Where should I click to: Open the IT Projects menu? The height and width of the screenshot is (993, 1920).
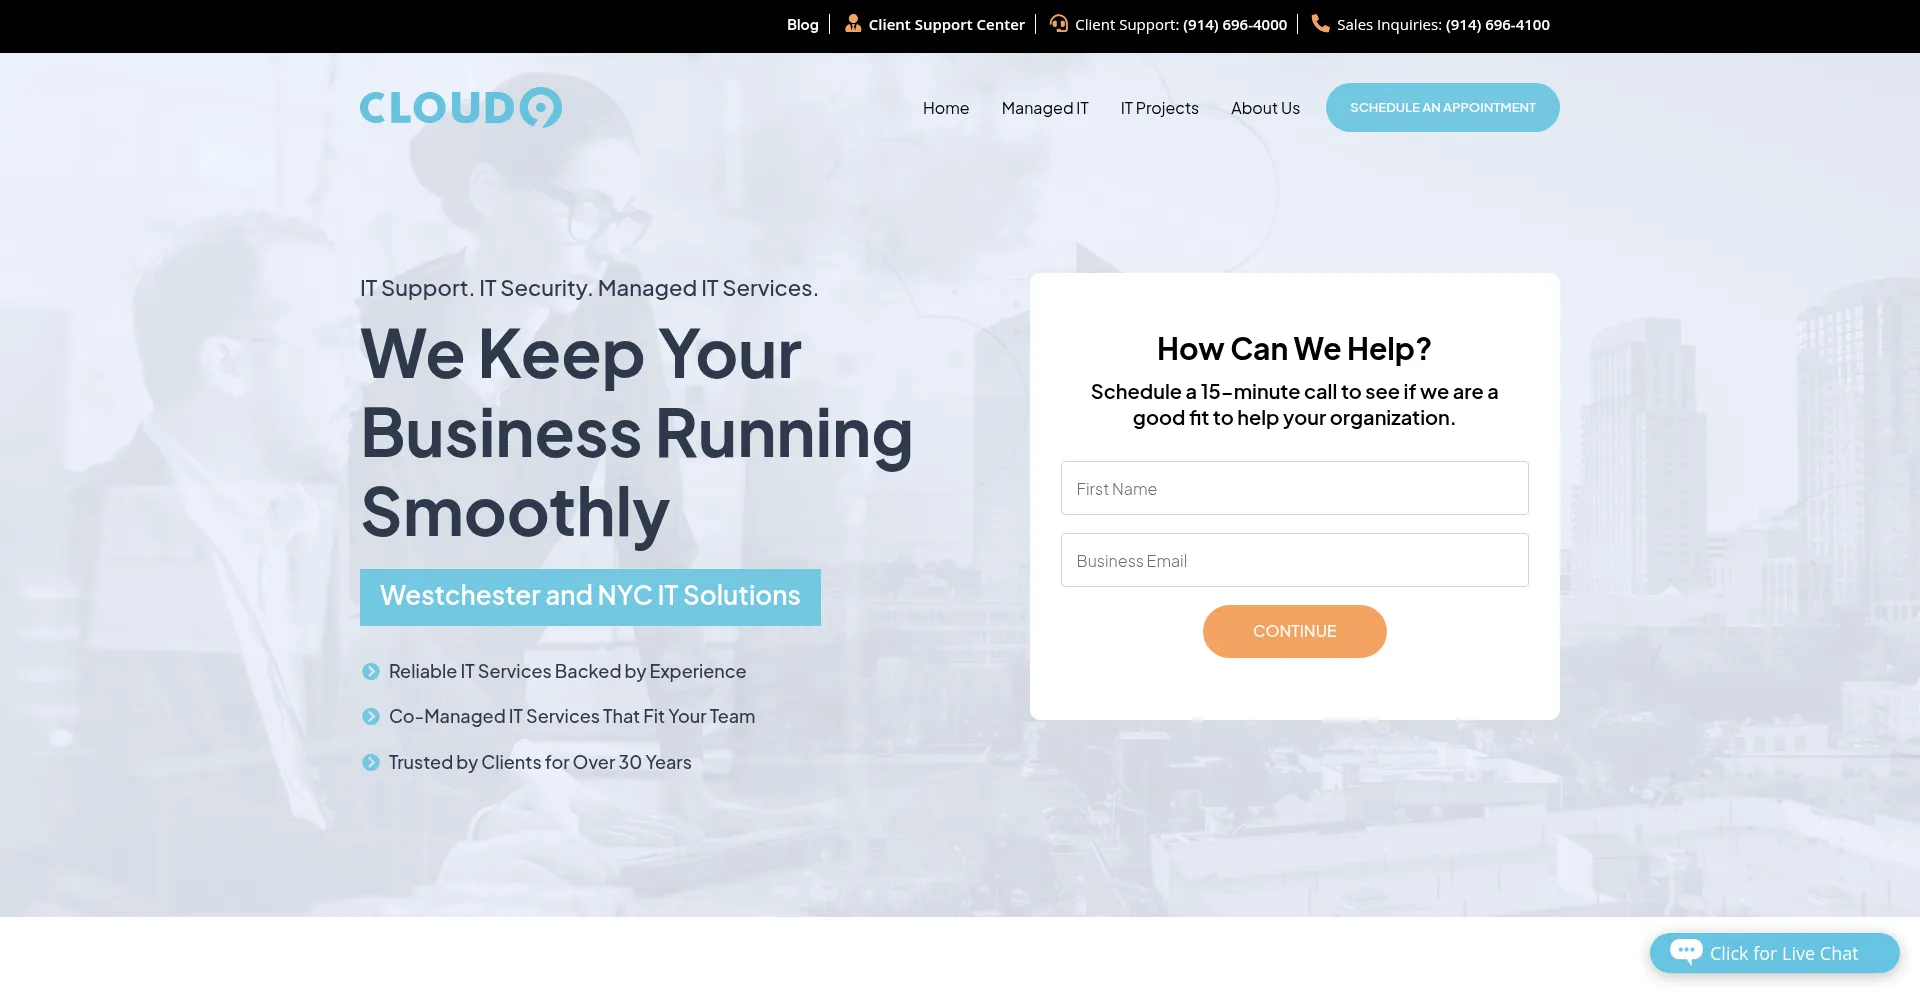point(1159,108)
